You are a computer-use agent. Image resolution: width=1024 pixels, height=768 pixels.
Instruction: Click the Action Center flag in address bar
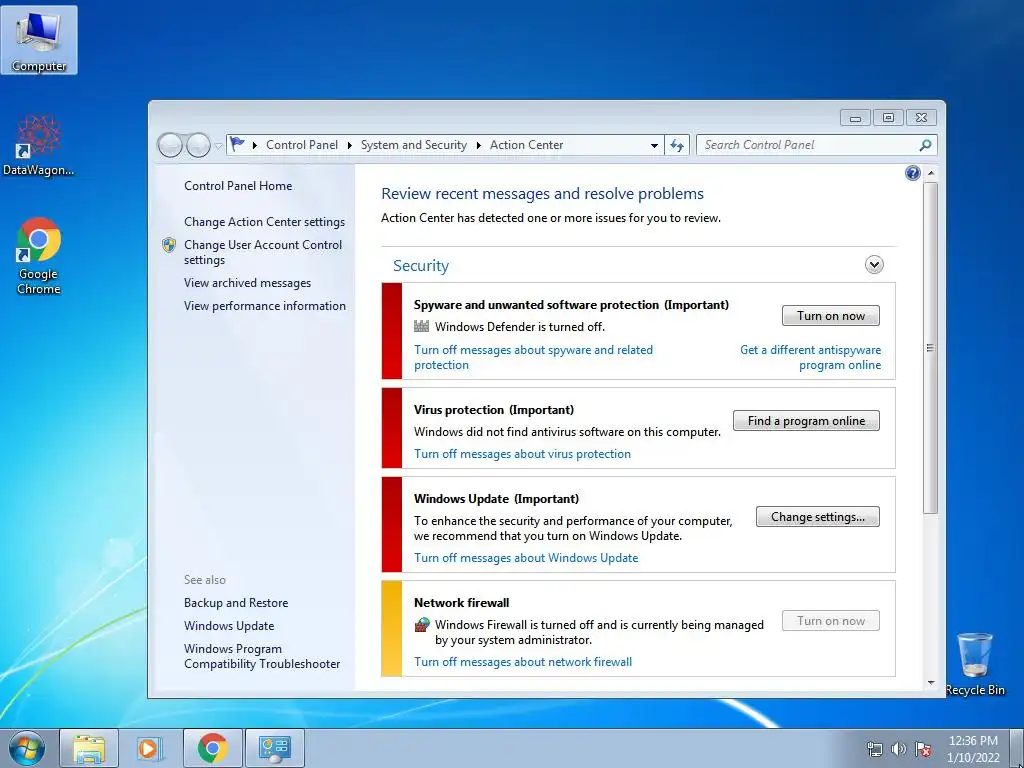[x=237, y=144]
